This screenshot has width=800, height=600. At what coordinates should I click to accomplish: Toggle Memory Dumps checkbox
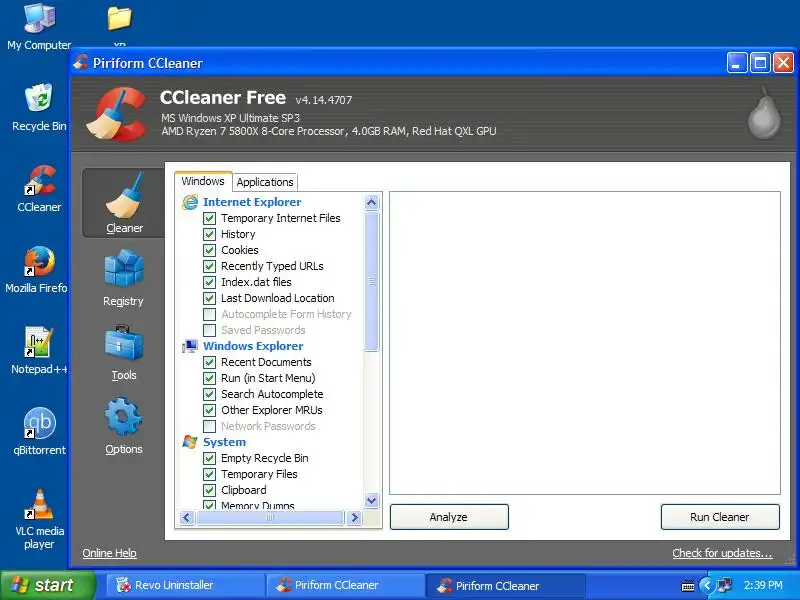(x=209, y=505)
